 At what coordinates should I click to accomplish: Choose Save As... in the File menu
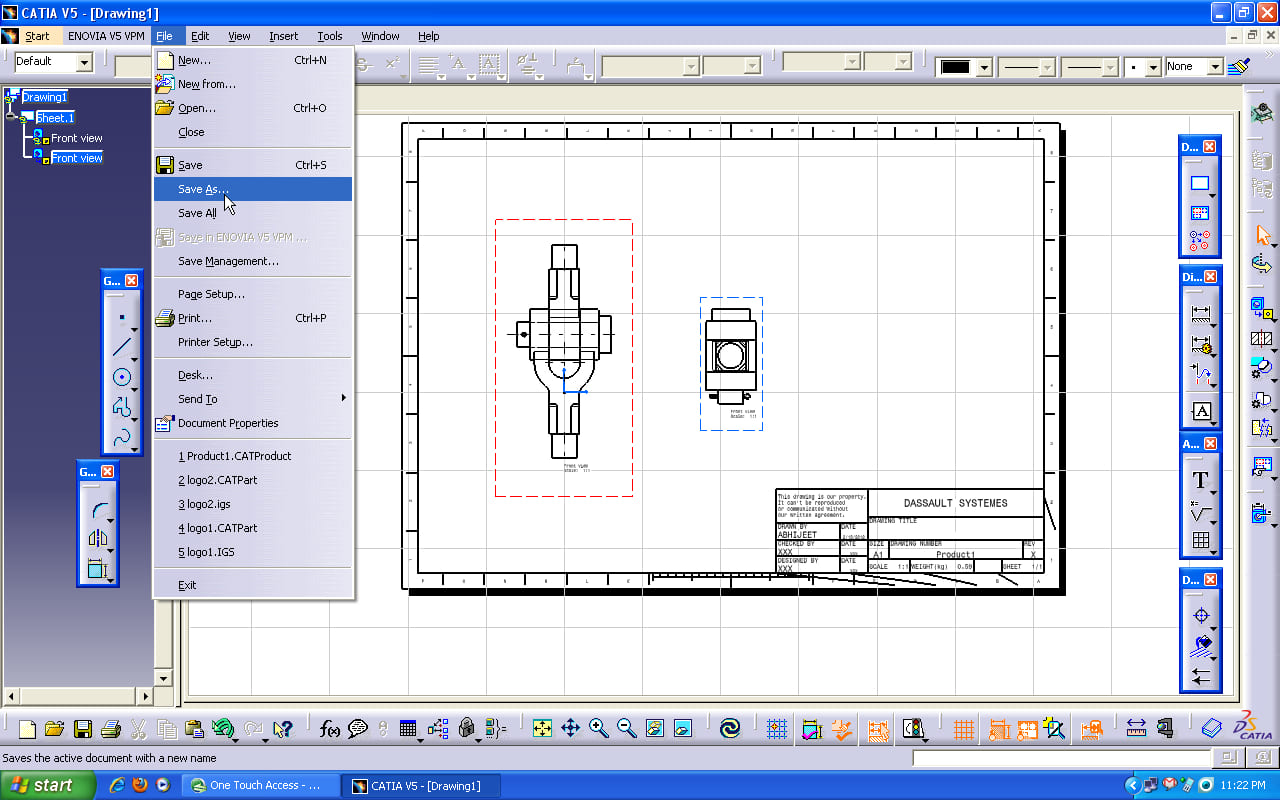click(253, 189)
